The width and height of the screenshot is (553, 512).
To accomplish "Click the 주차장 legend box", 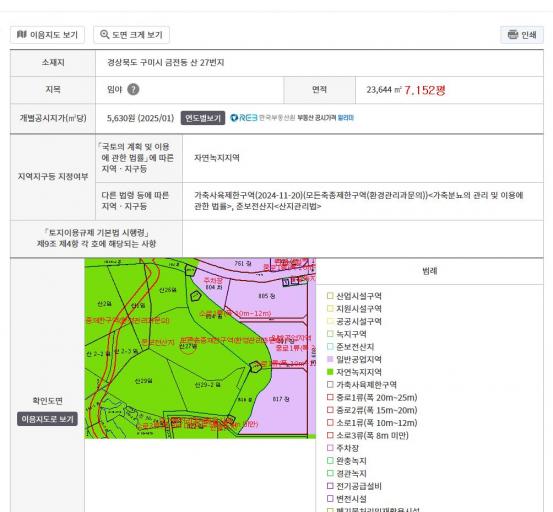I will 330,448.
